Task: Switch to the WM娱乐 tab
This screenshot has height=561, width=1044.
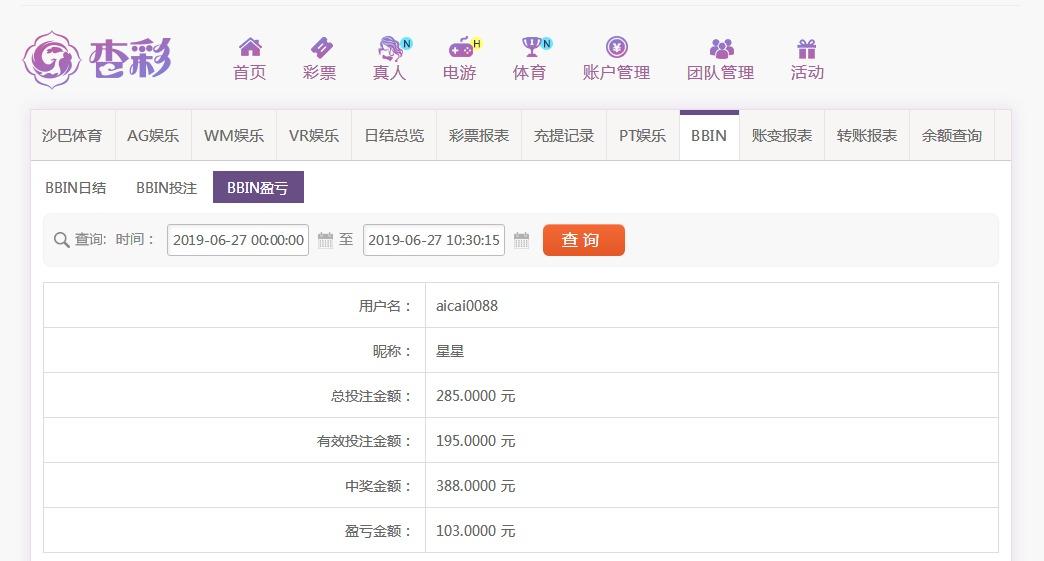Action: [234, 136]
